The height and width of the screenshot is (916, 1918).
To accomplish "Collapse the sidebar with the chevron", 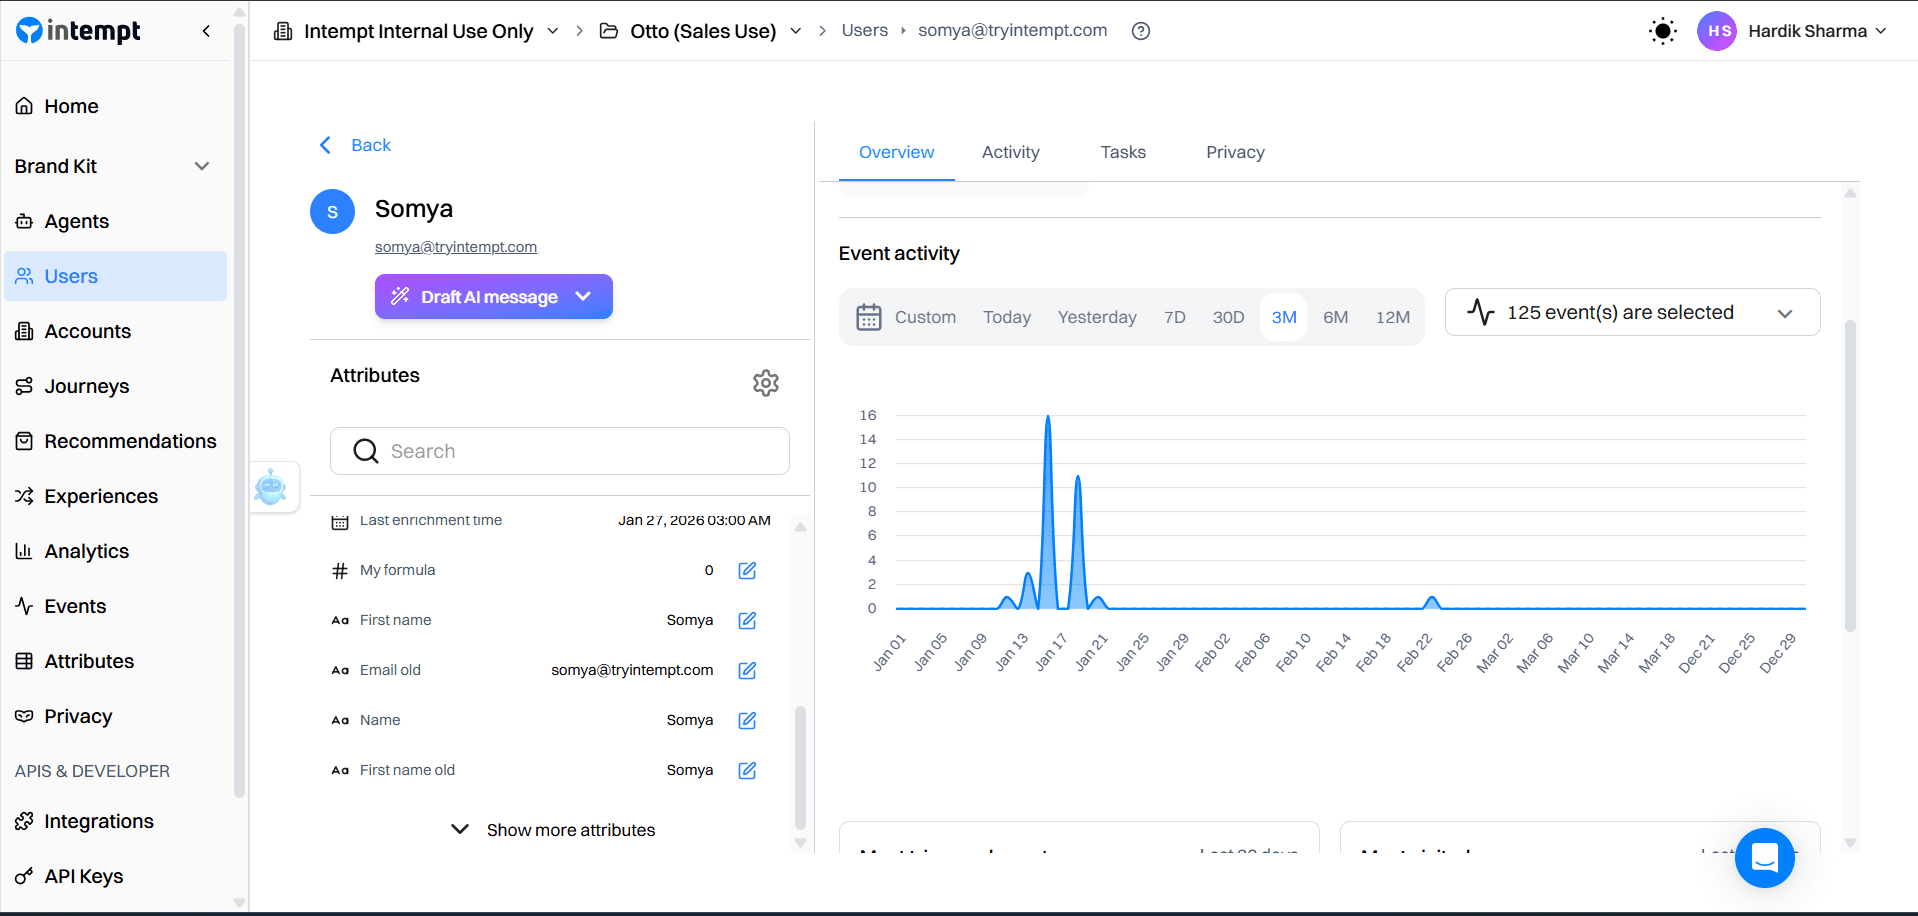I will point(206,31).
